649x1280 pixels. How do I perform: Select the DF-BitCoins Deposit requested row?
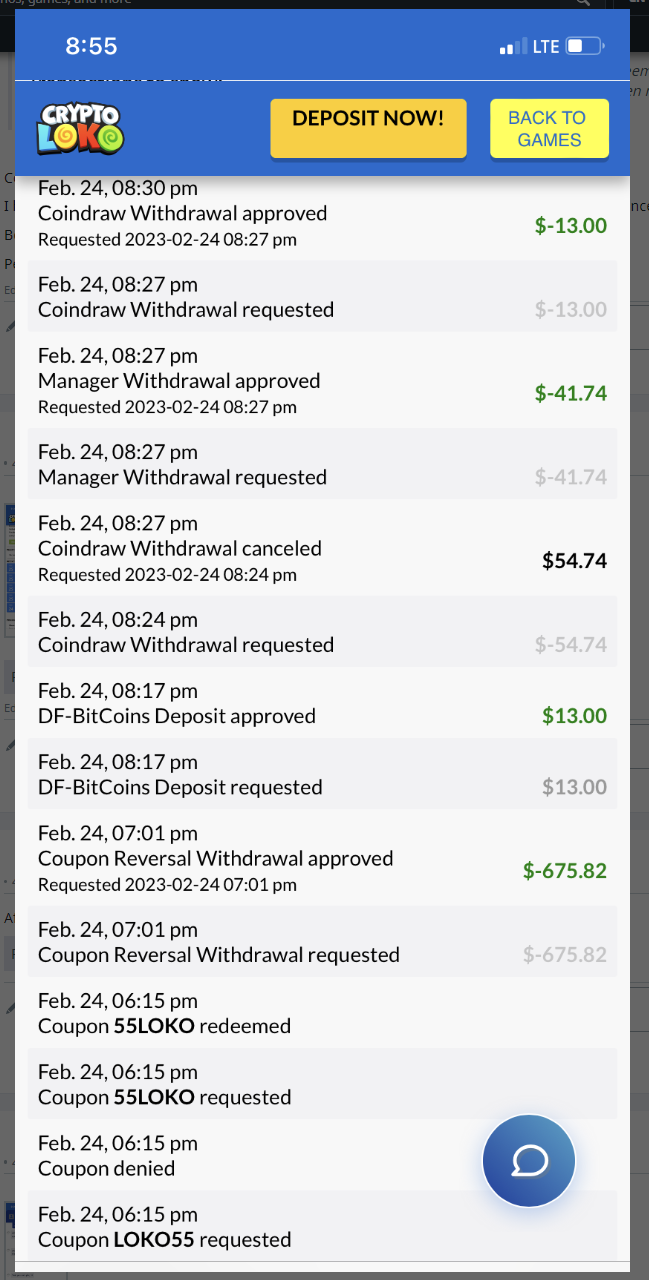coord(180,787)
